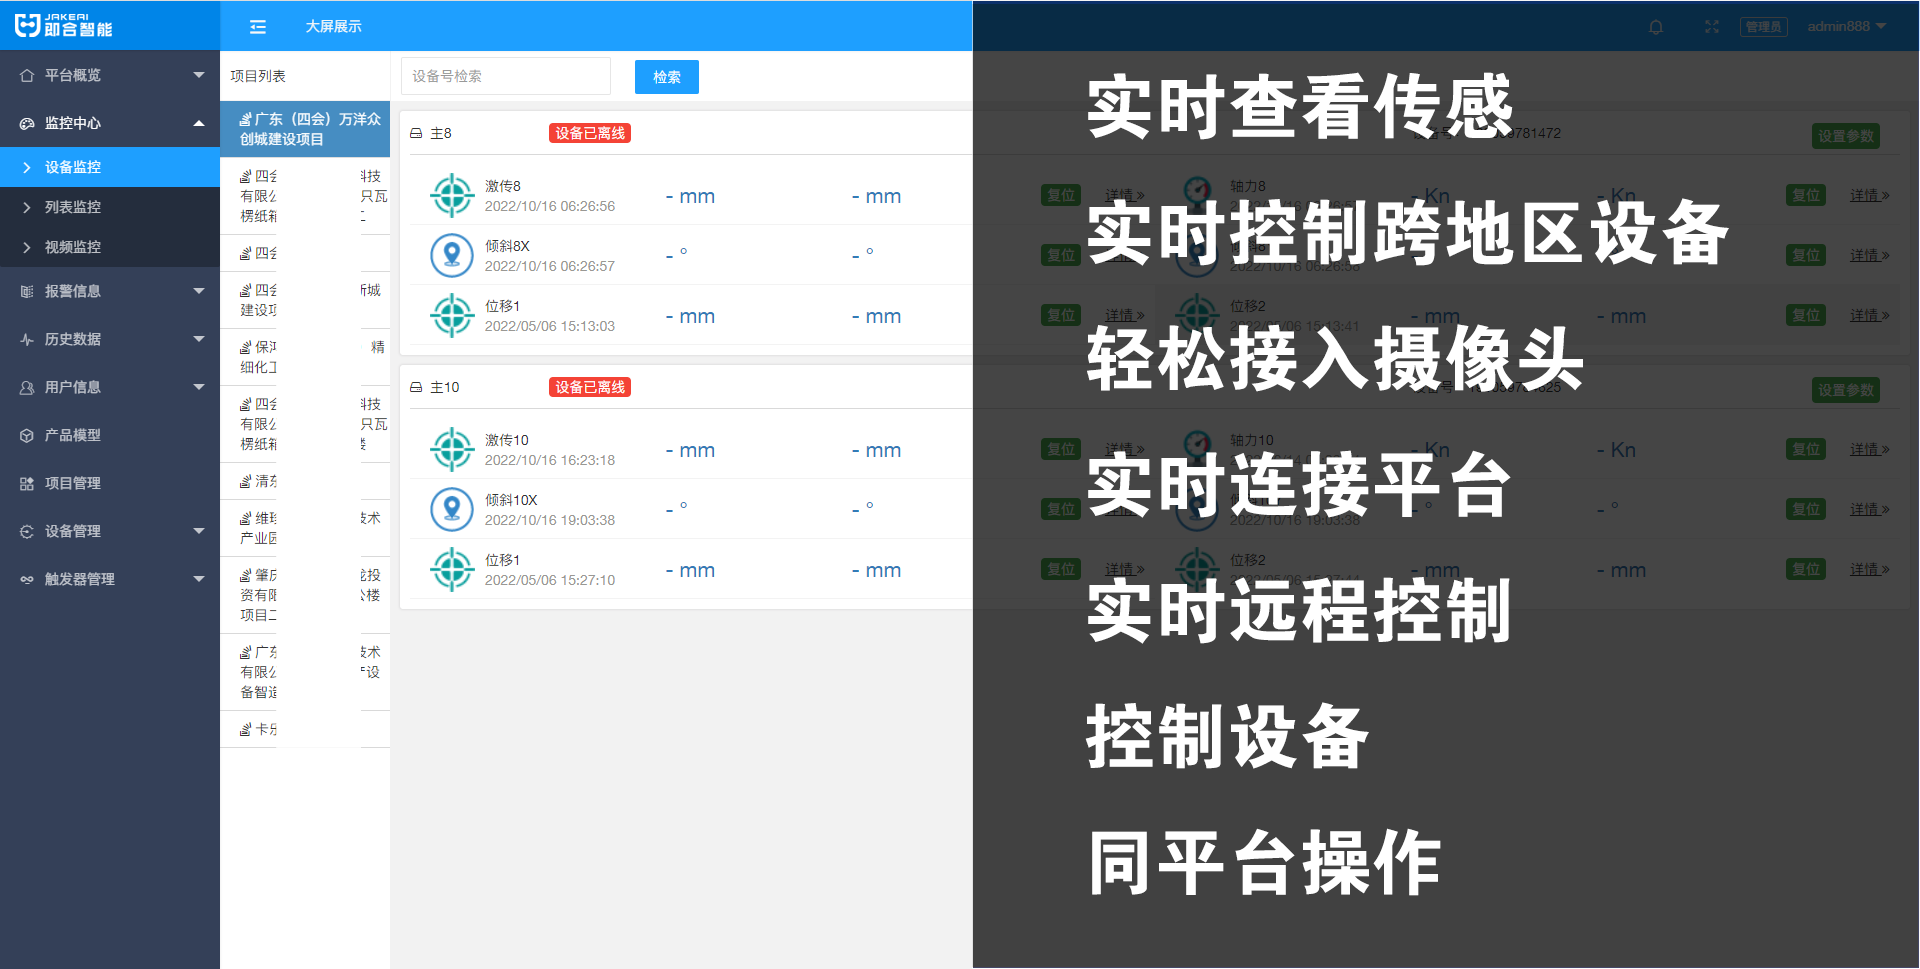Expand the 报警信息 menu arrow
The image size is (1920, 969).
[199, 291]
